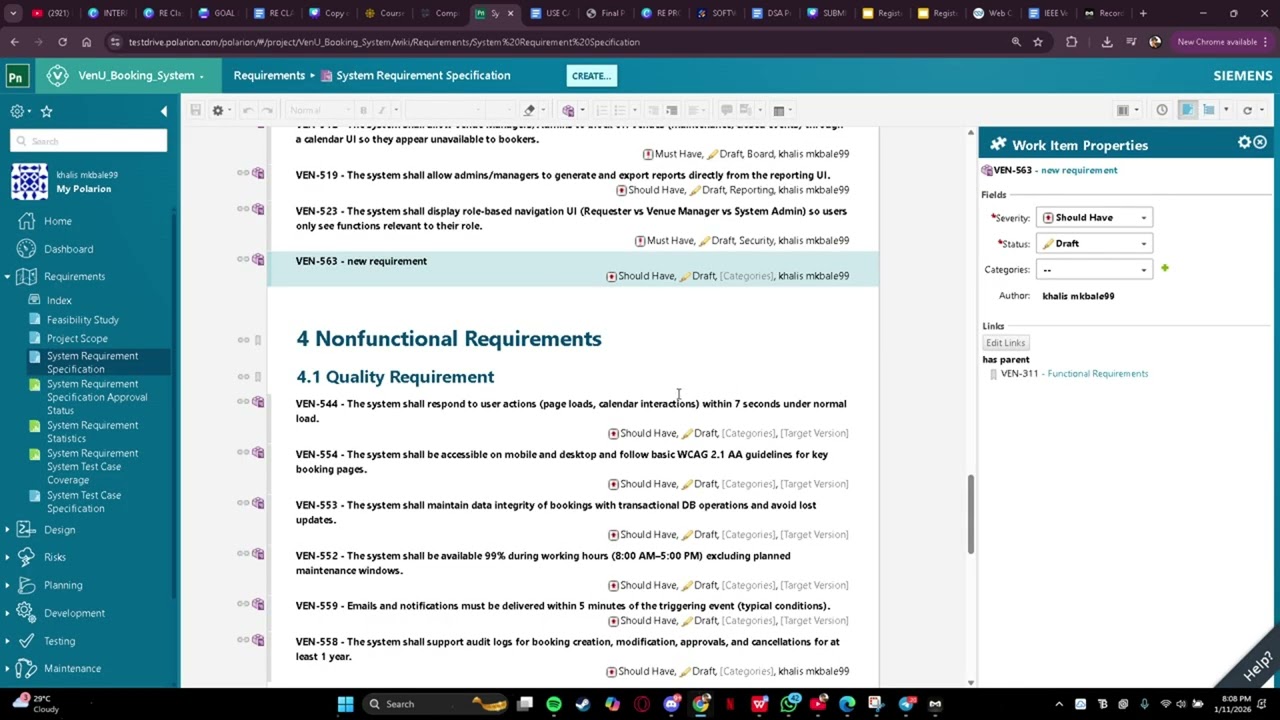Open Work Item Properties gear settings
This screenshot has height=720, width=1280.
click(x=1244, y=143)
